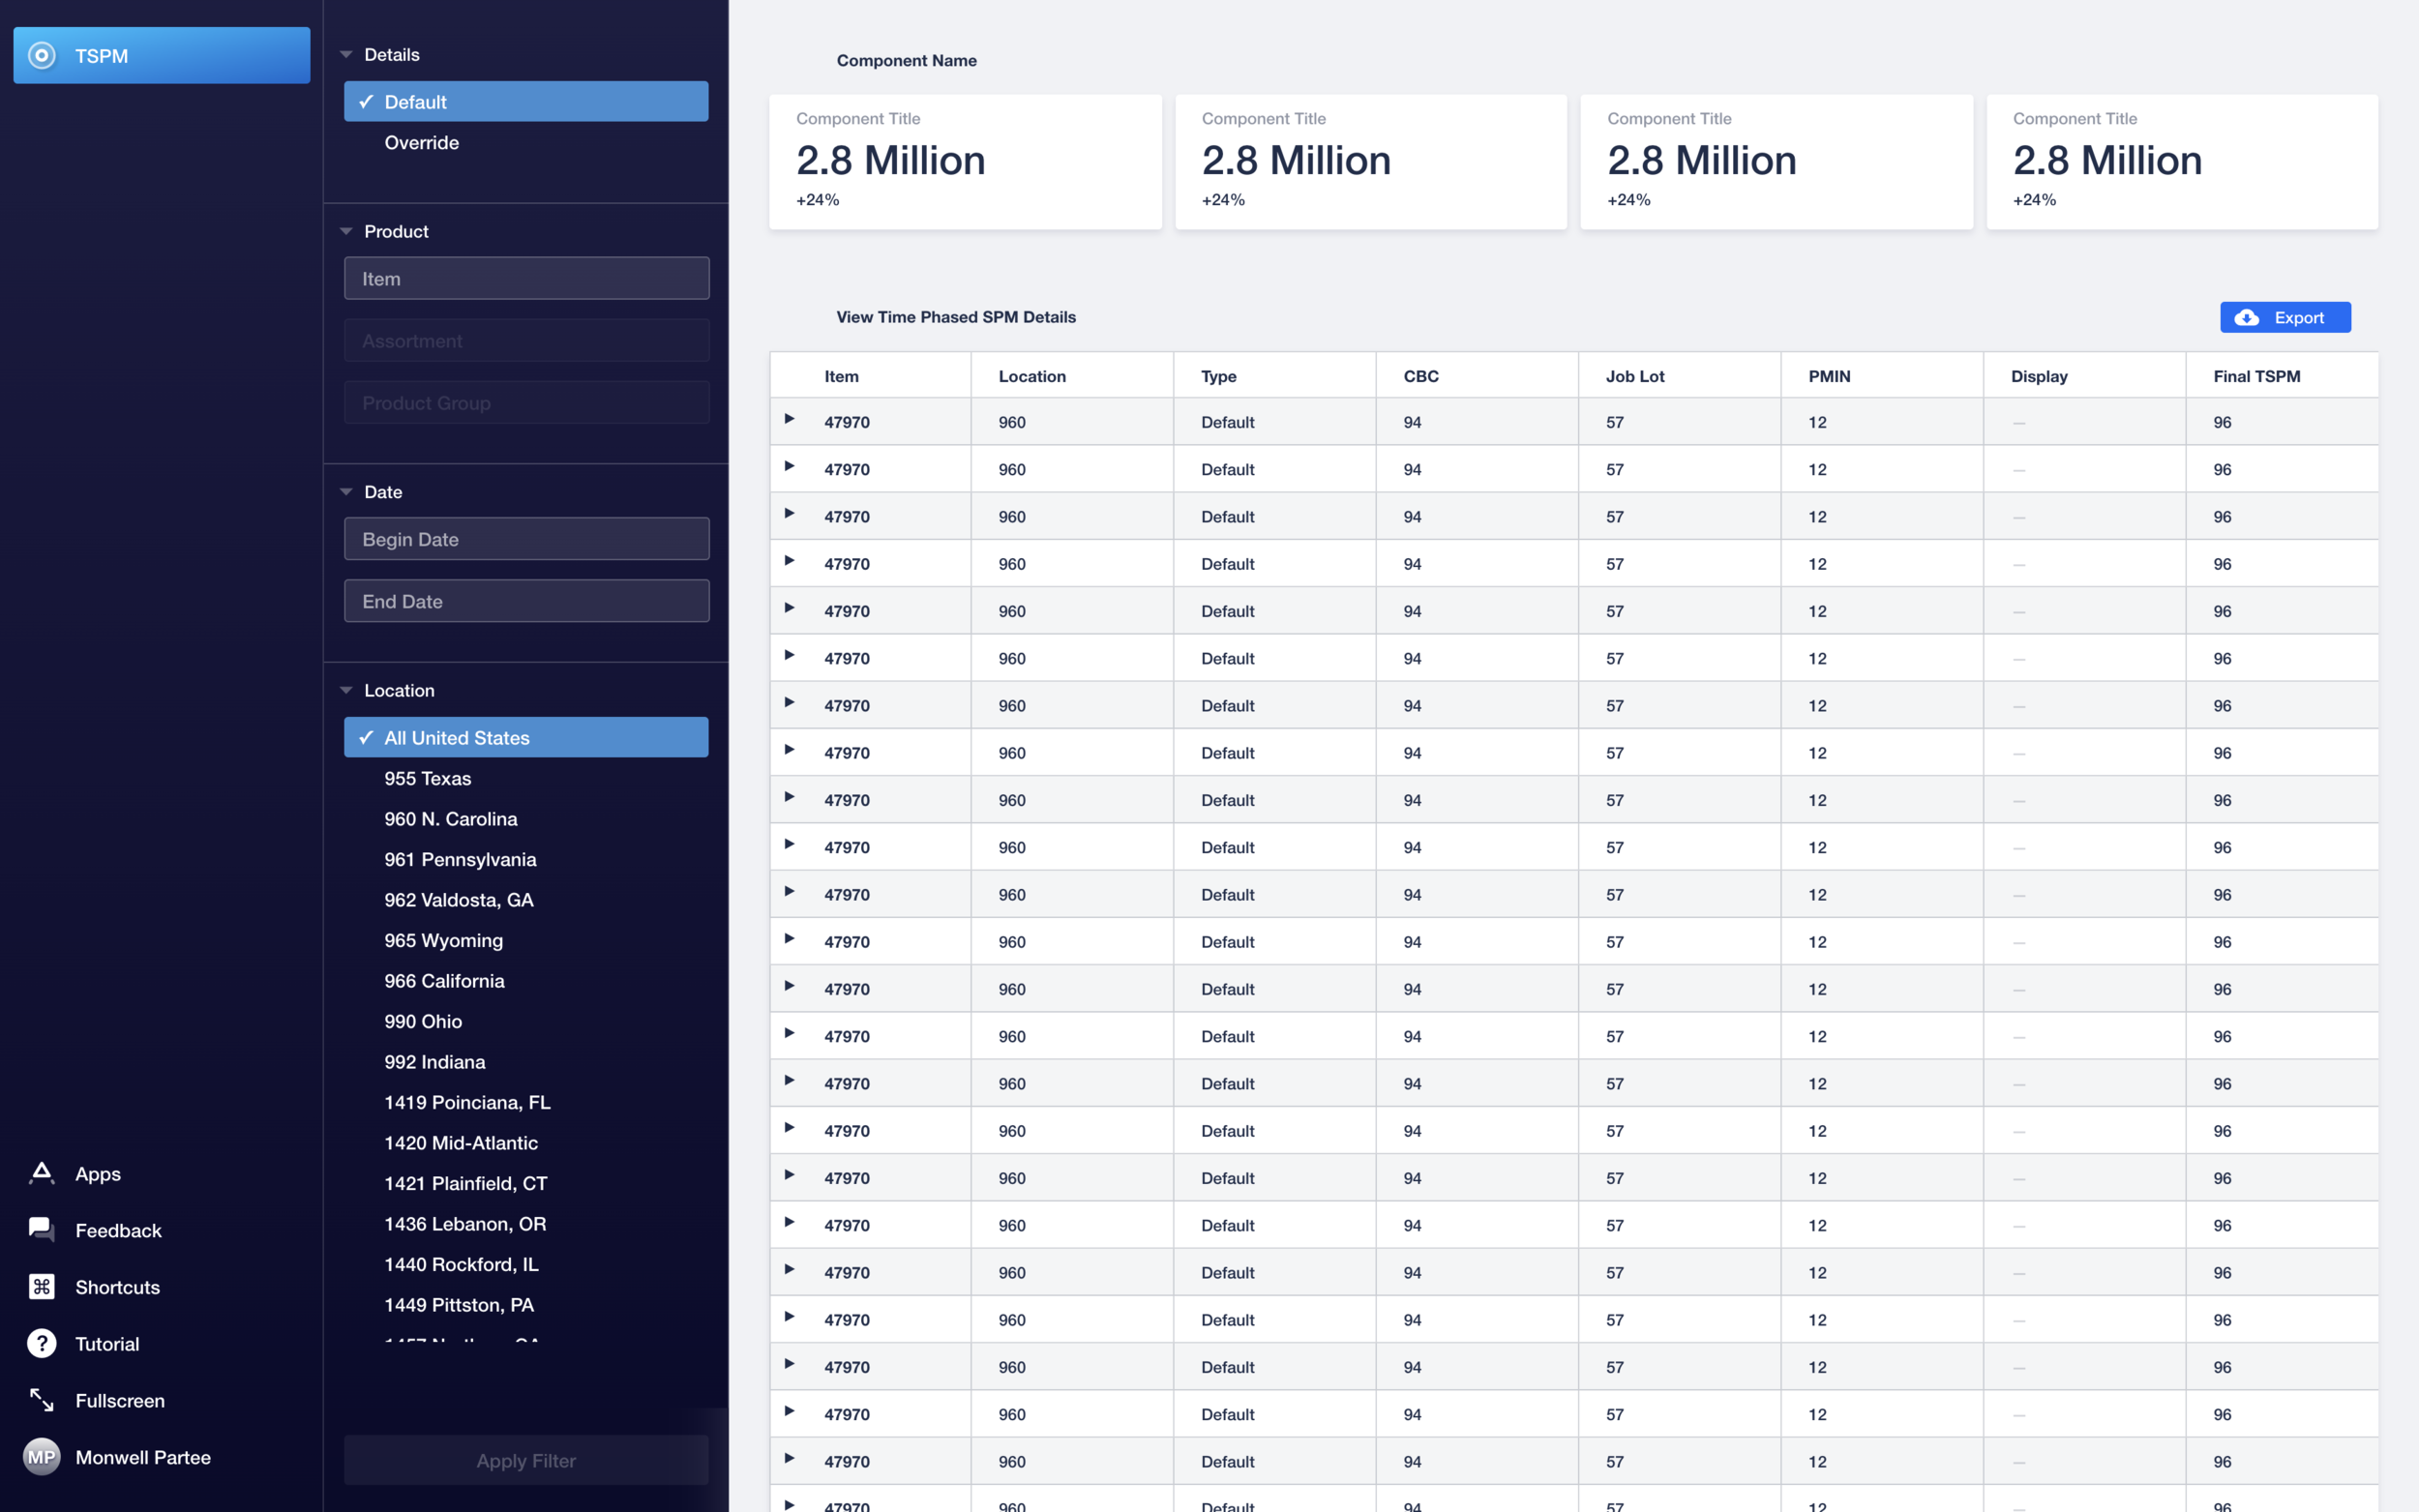Select the Override details option

[422, 143]
